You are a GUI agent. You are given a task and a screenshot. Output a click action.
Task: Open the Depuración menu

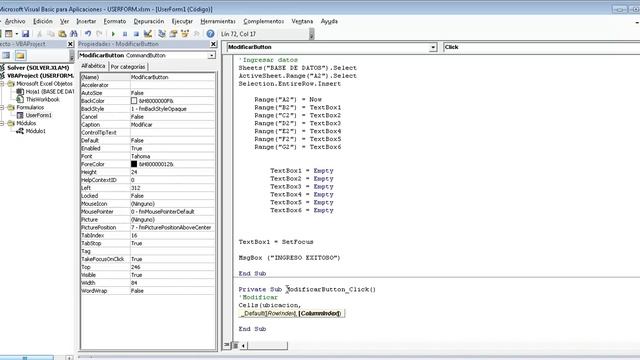149,21
